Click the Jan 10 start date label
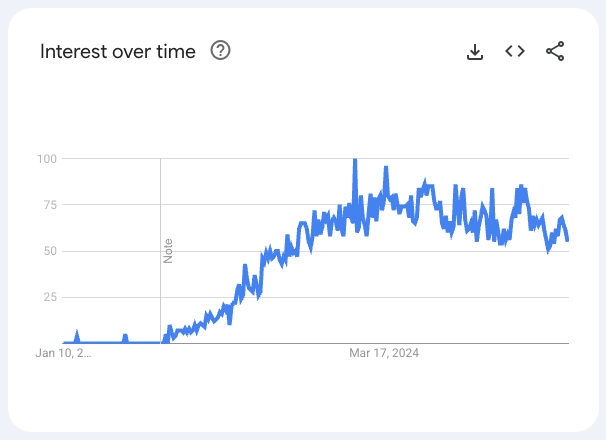The height and width of the screenshot is (440, 606). tap(63, 353)
